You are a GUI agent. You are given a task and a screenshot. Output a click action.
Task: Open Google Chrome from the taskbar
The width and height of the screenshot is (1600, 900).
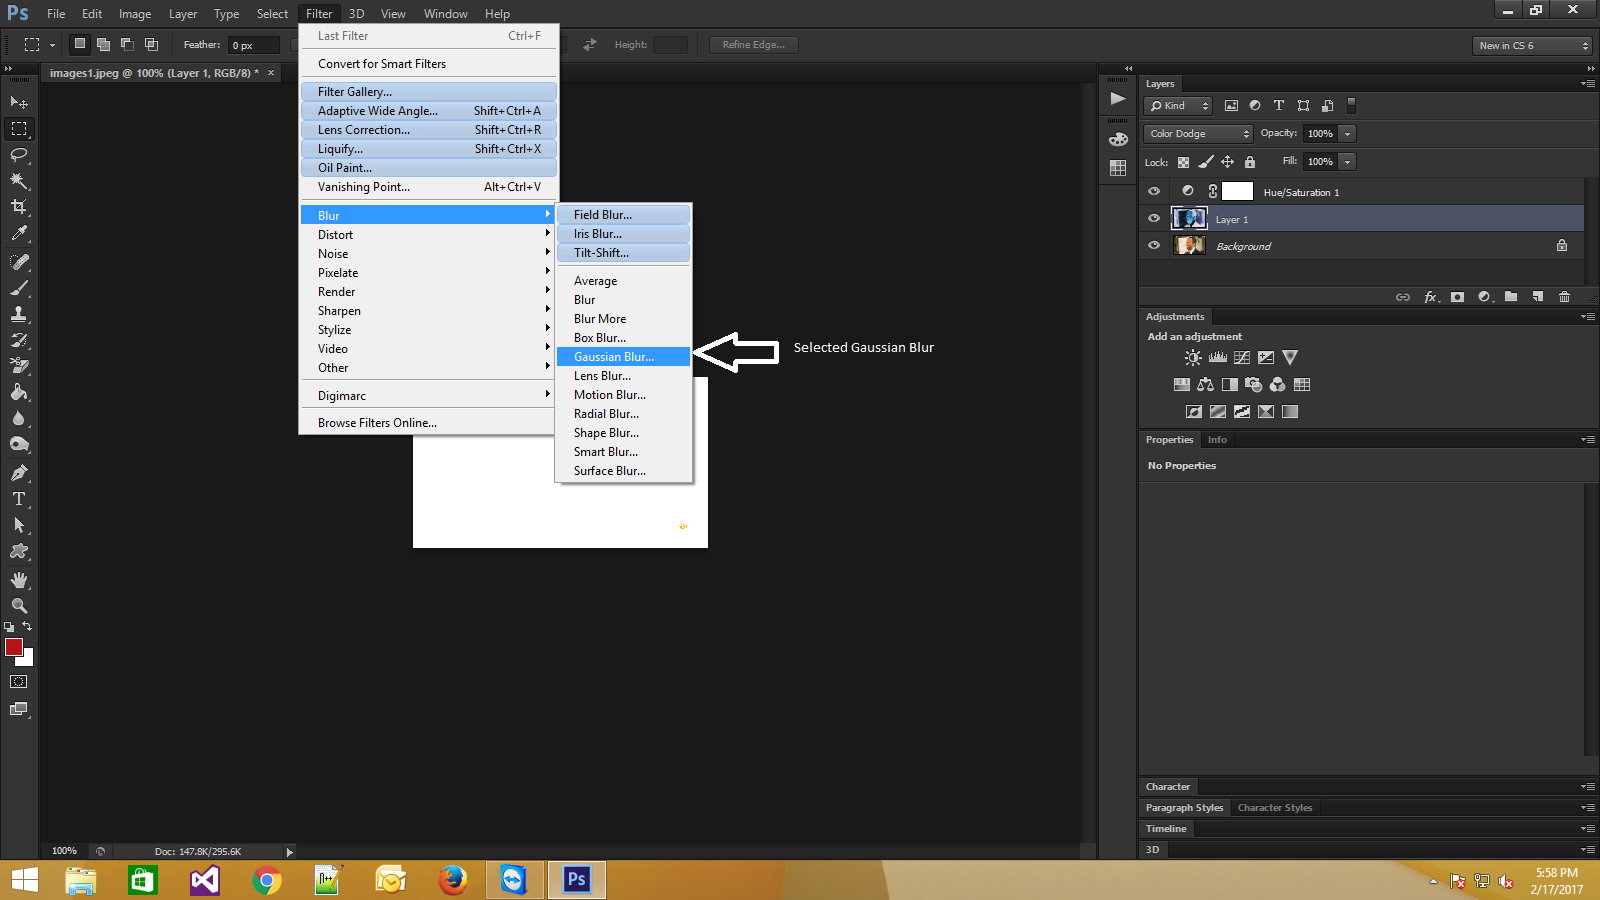(x=267, y=880)
